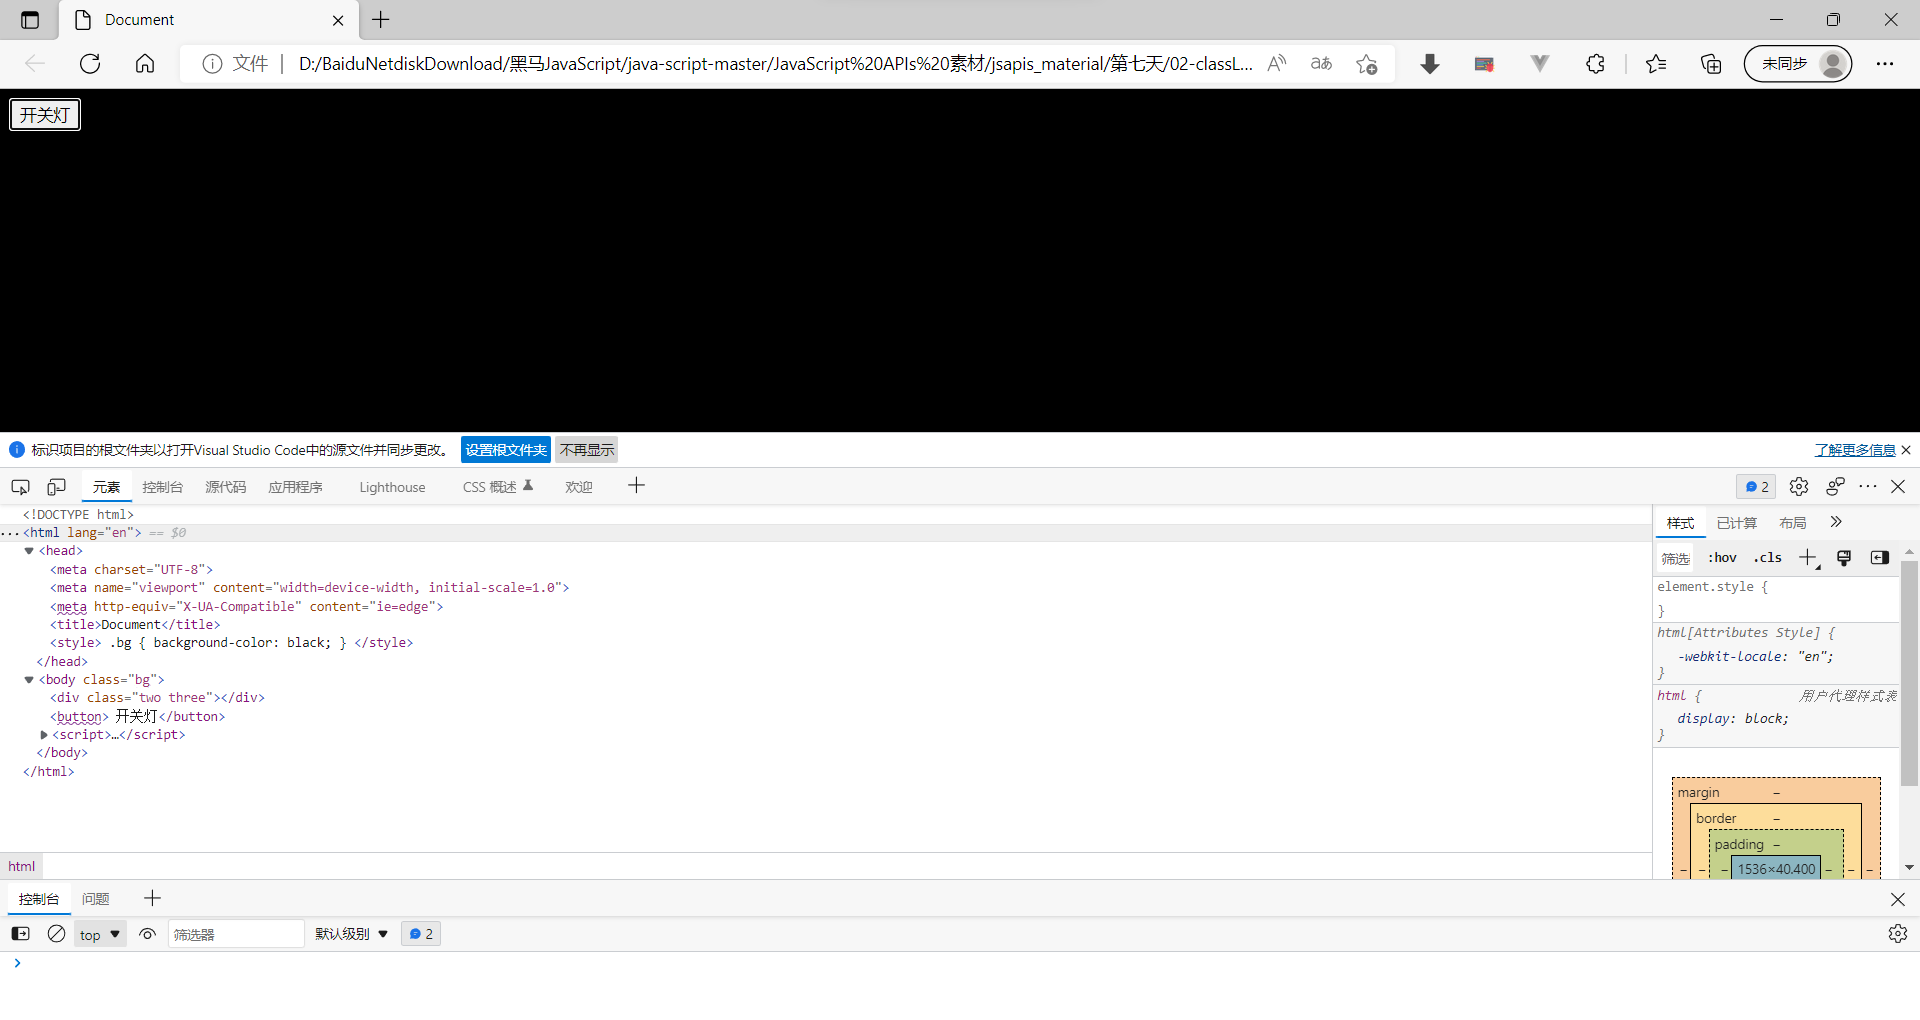Click the 筛选器 filter input field

(236, 933)
